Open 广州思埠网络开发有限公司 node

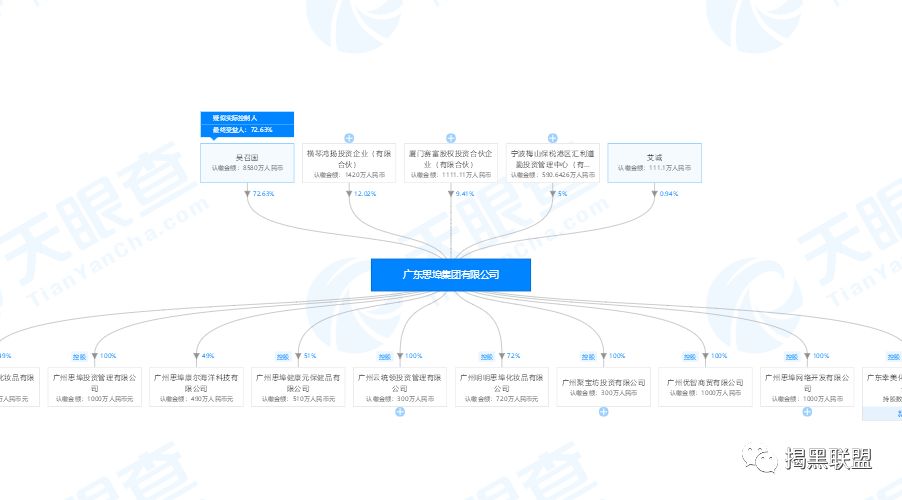pos(807,387)
